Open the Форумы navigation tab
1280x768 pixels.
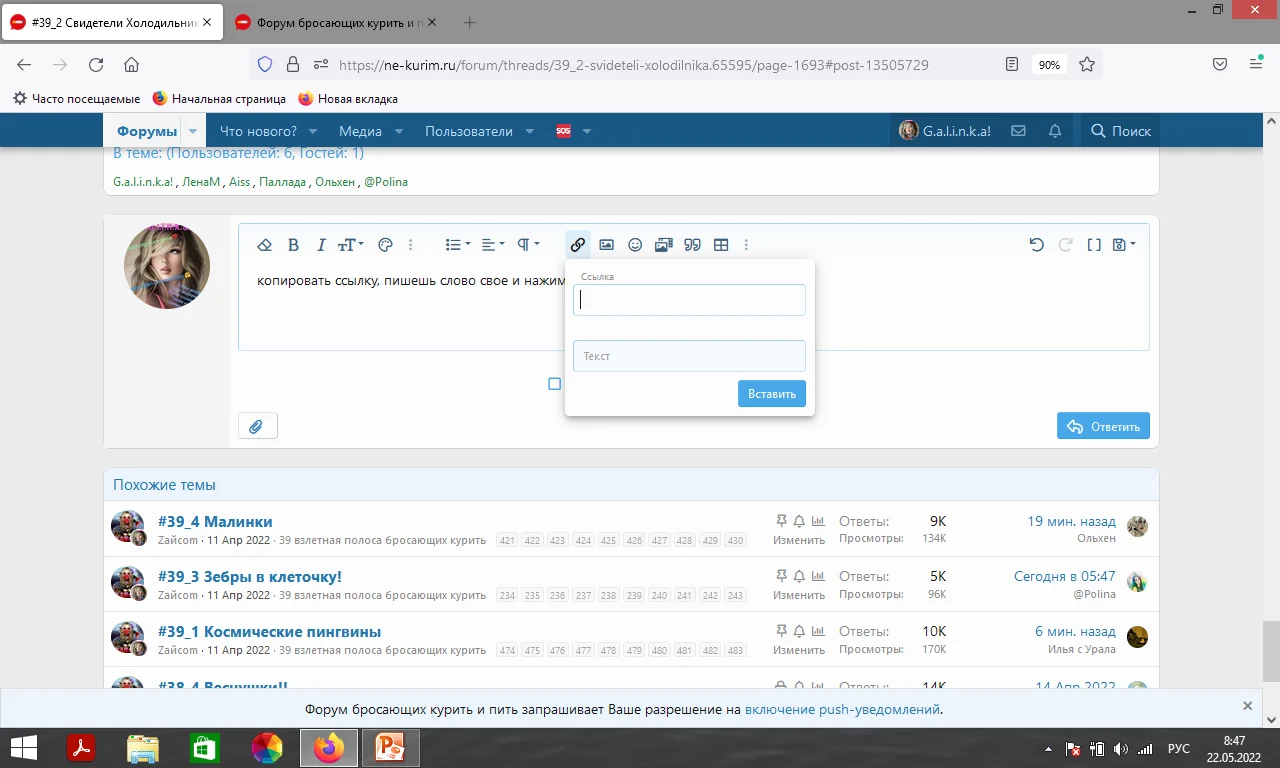tap(147, 131)
